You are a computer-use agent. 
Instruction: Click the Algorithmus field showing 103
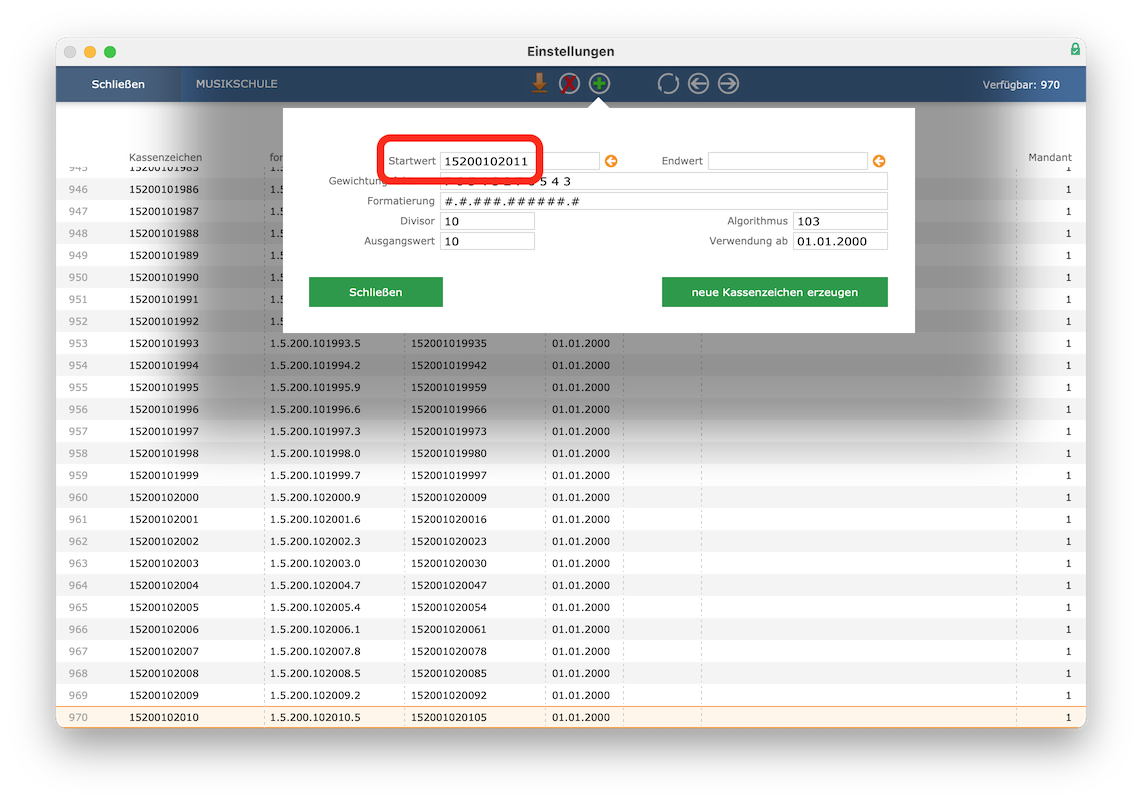pos(840,221)
